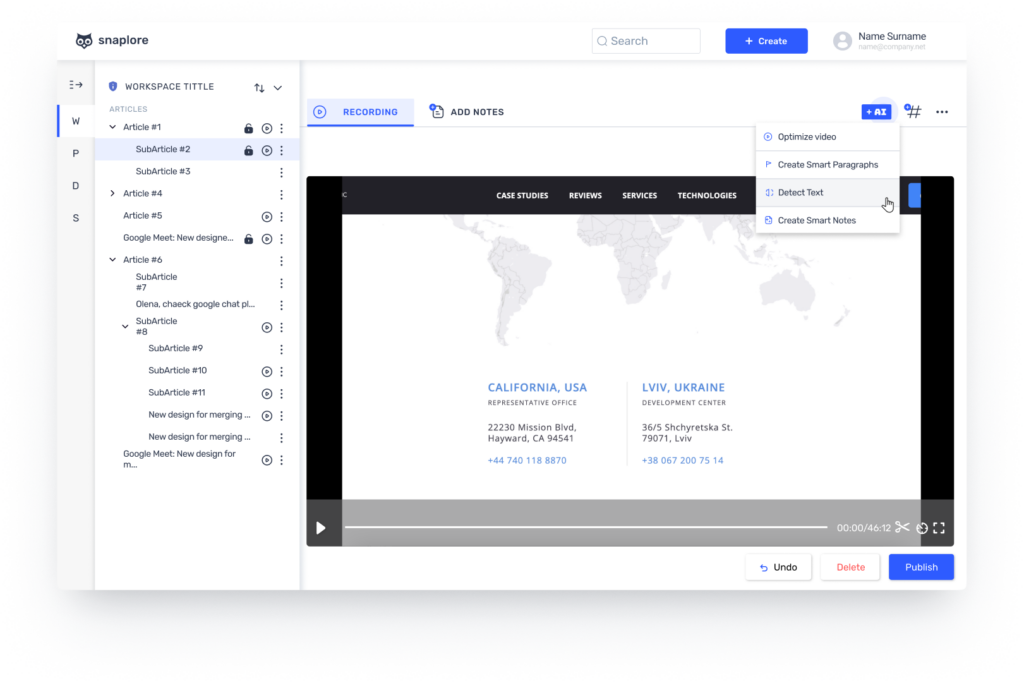Publish the article
Image resolution: width=1024 pixels, height=683 pixels.
[921, 567]
